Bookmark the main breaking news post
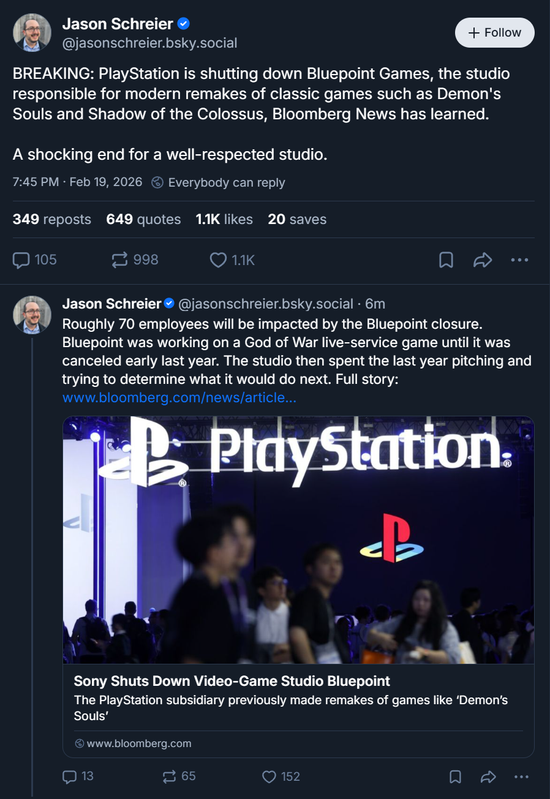550x799 pixels. tap(446, 260)
